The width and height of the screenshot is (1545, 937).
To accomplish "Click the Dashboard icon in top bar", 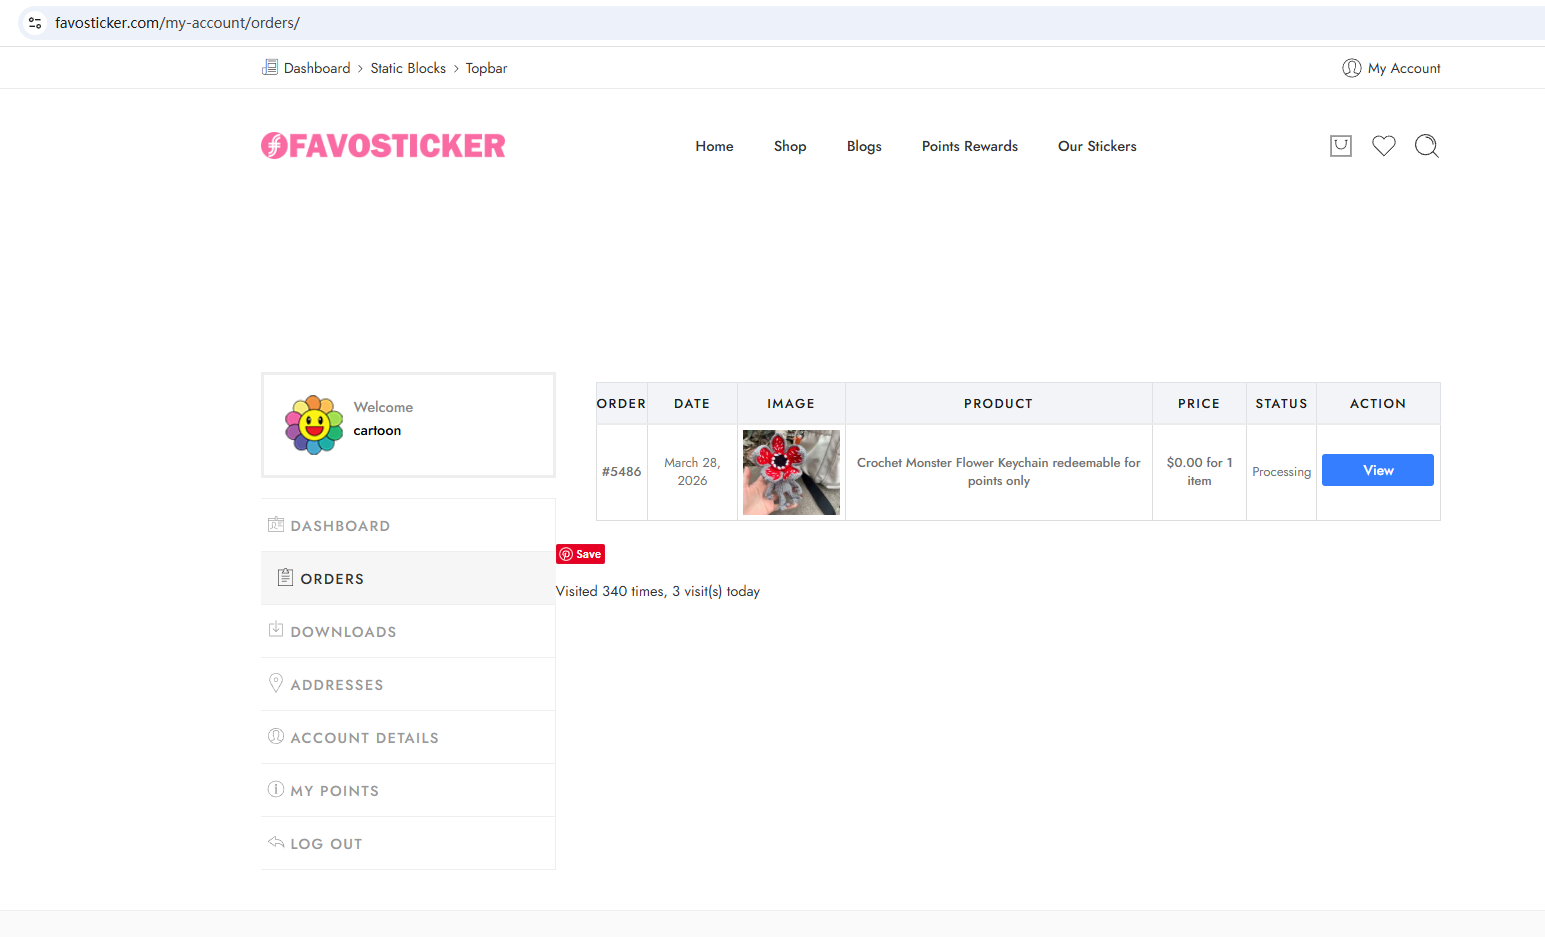I will (x=270, y=68).
